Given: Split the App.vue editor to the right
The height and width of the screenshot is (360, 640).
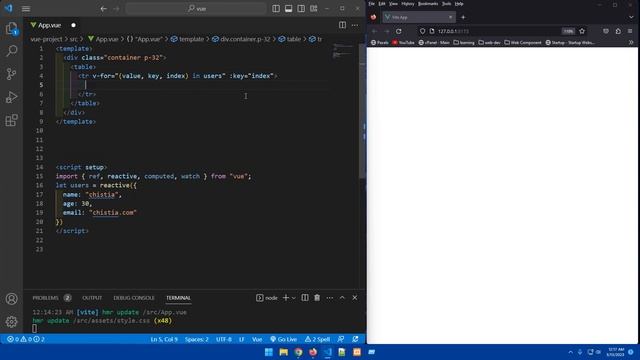Looking at the screenshot, I should [x=342, y=25].
